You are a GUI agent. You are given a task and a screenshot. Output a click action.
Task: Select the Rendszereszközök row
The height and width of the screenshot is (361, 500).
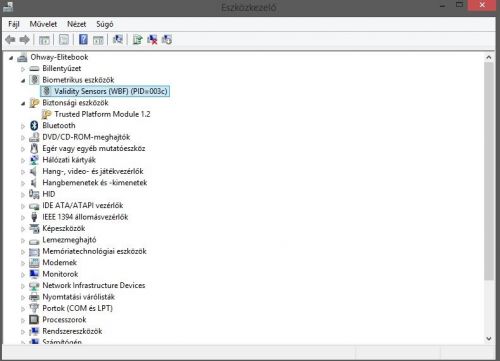point(72,331)
